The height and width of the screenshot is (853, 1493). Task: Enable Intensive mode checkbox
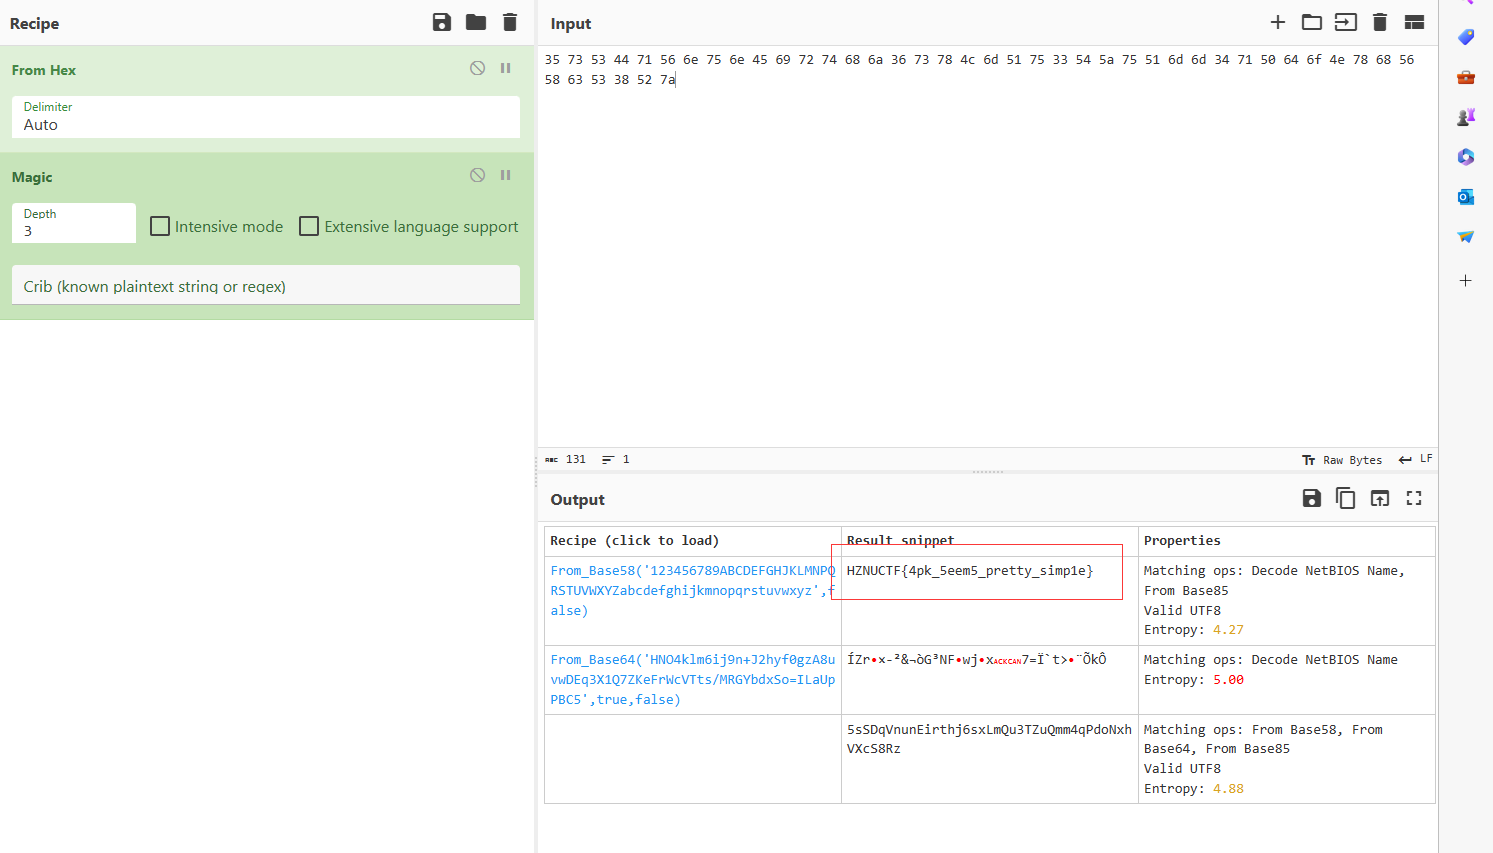[x=160, y=226]
